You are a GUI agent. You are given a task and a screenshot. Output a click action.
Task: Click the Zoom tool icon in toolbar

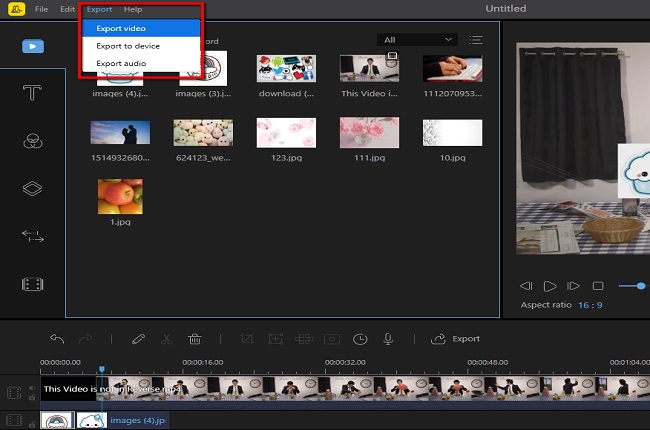click(x=275, y=339)
